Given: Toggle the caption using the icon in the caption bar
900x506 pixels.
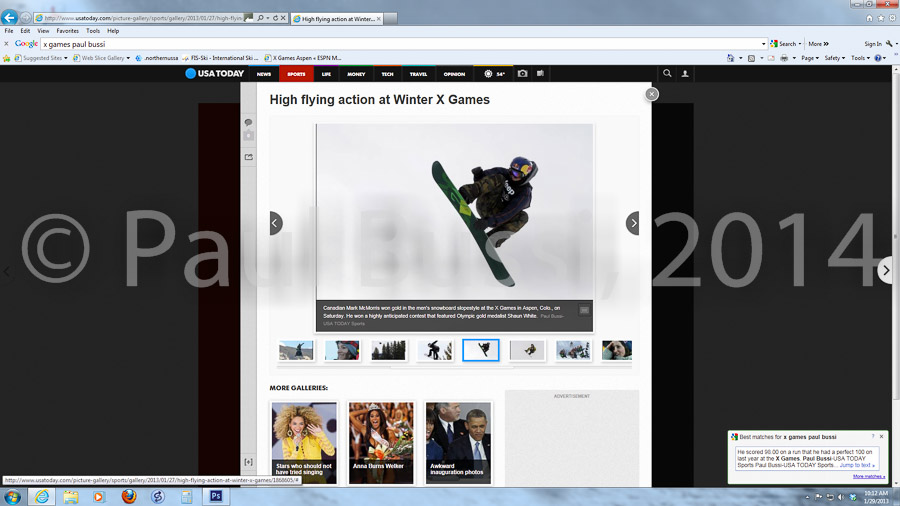Looking at the screenshot, I should pyautogui.click(x=584, y=310).
